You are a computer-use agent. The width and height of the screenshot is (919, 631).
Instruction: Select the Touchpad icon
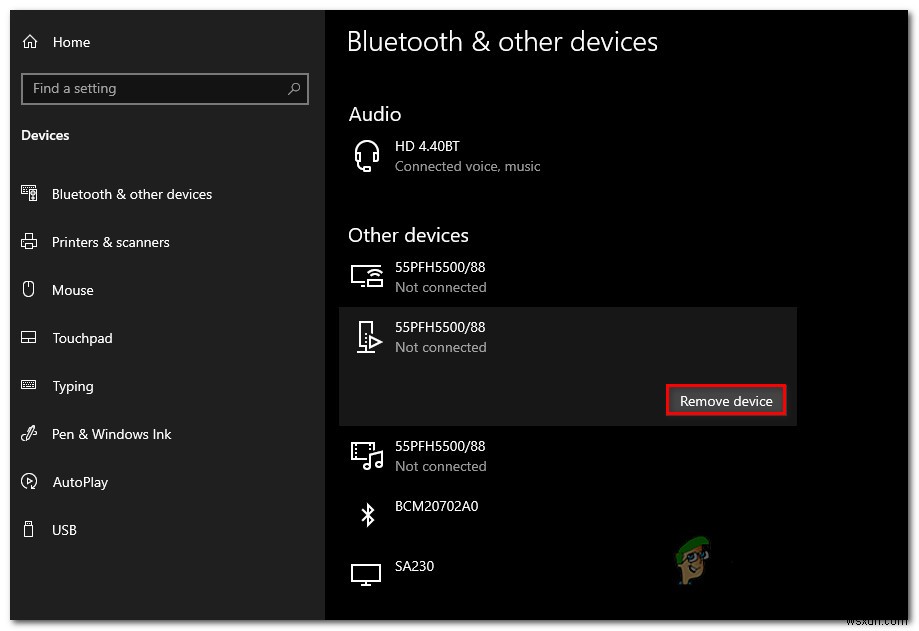(28, 338)
